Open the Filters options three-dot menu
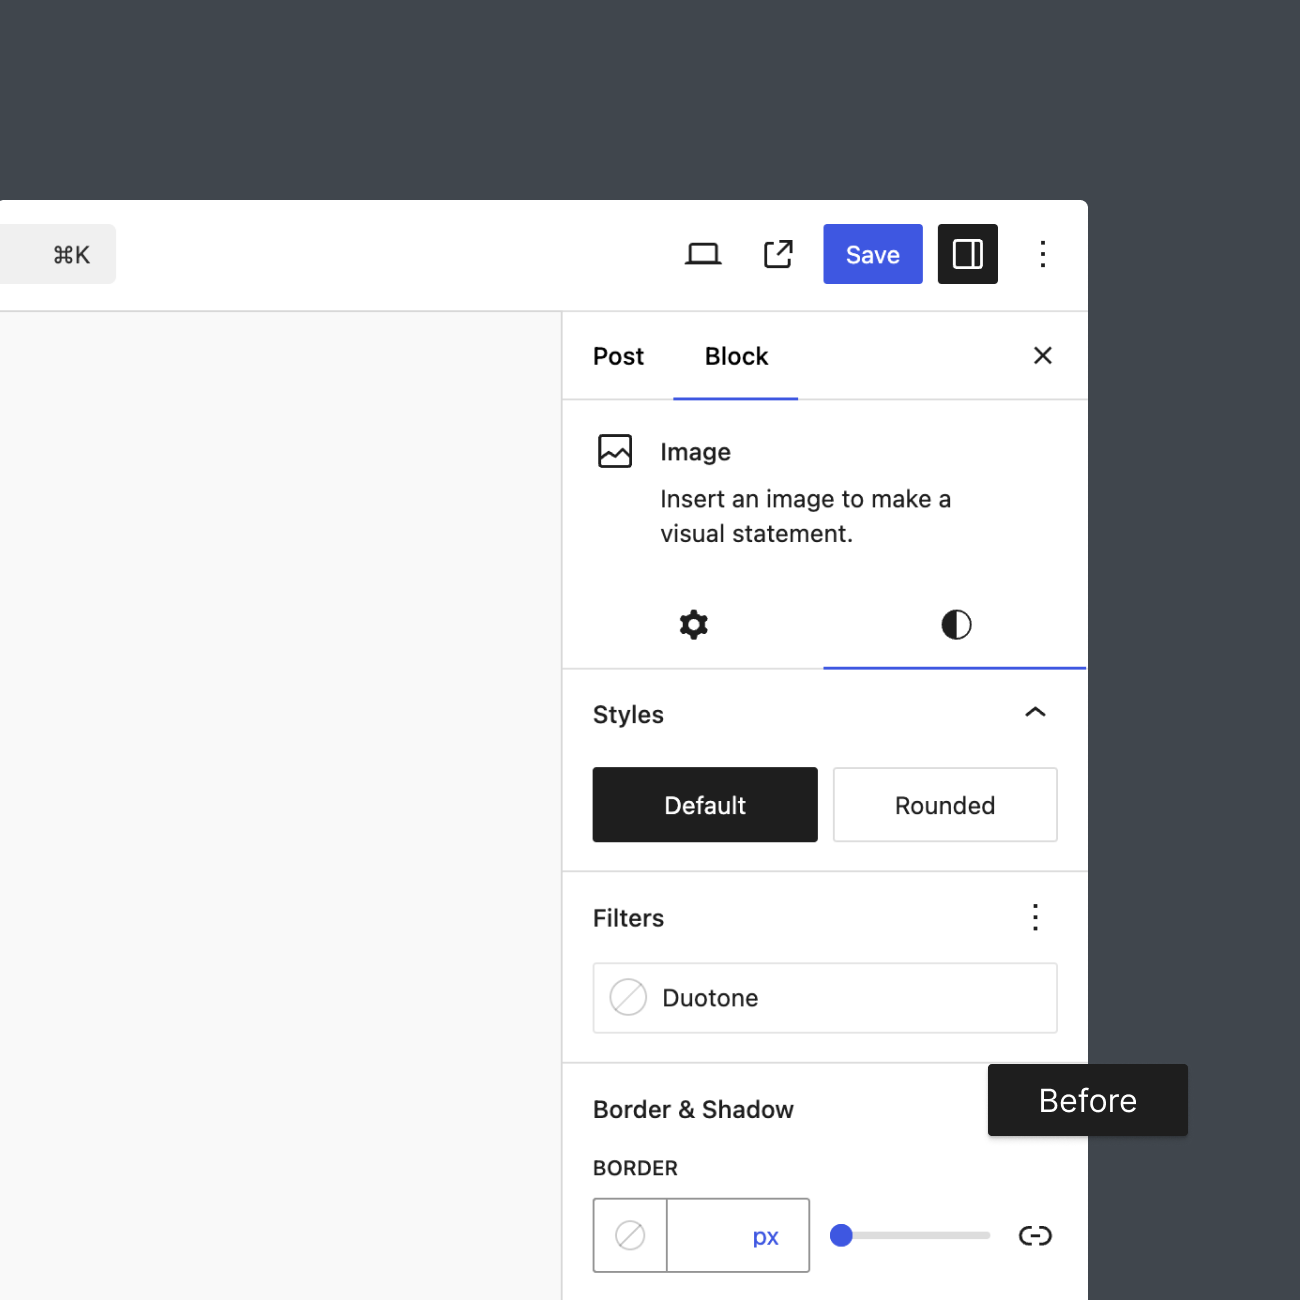This screenshot has height=1300, width=1300. point(1035,918)
